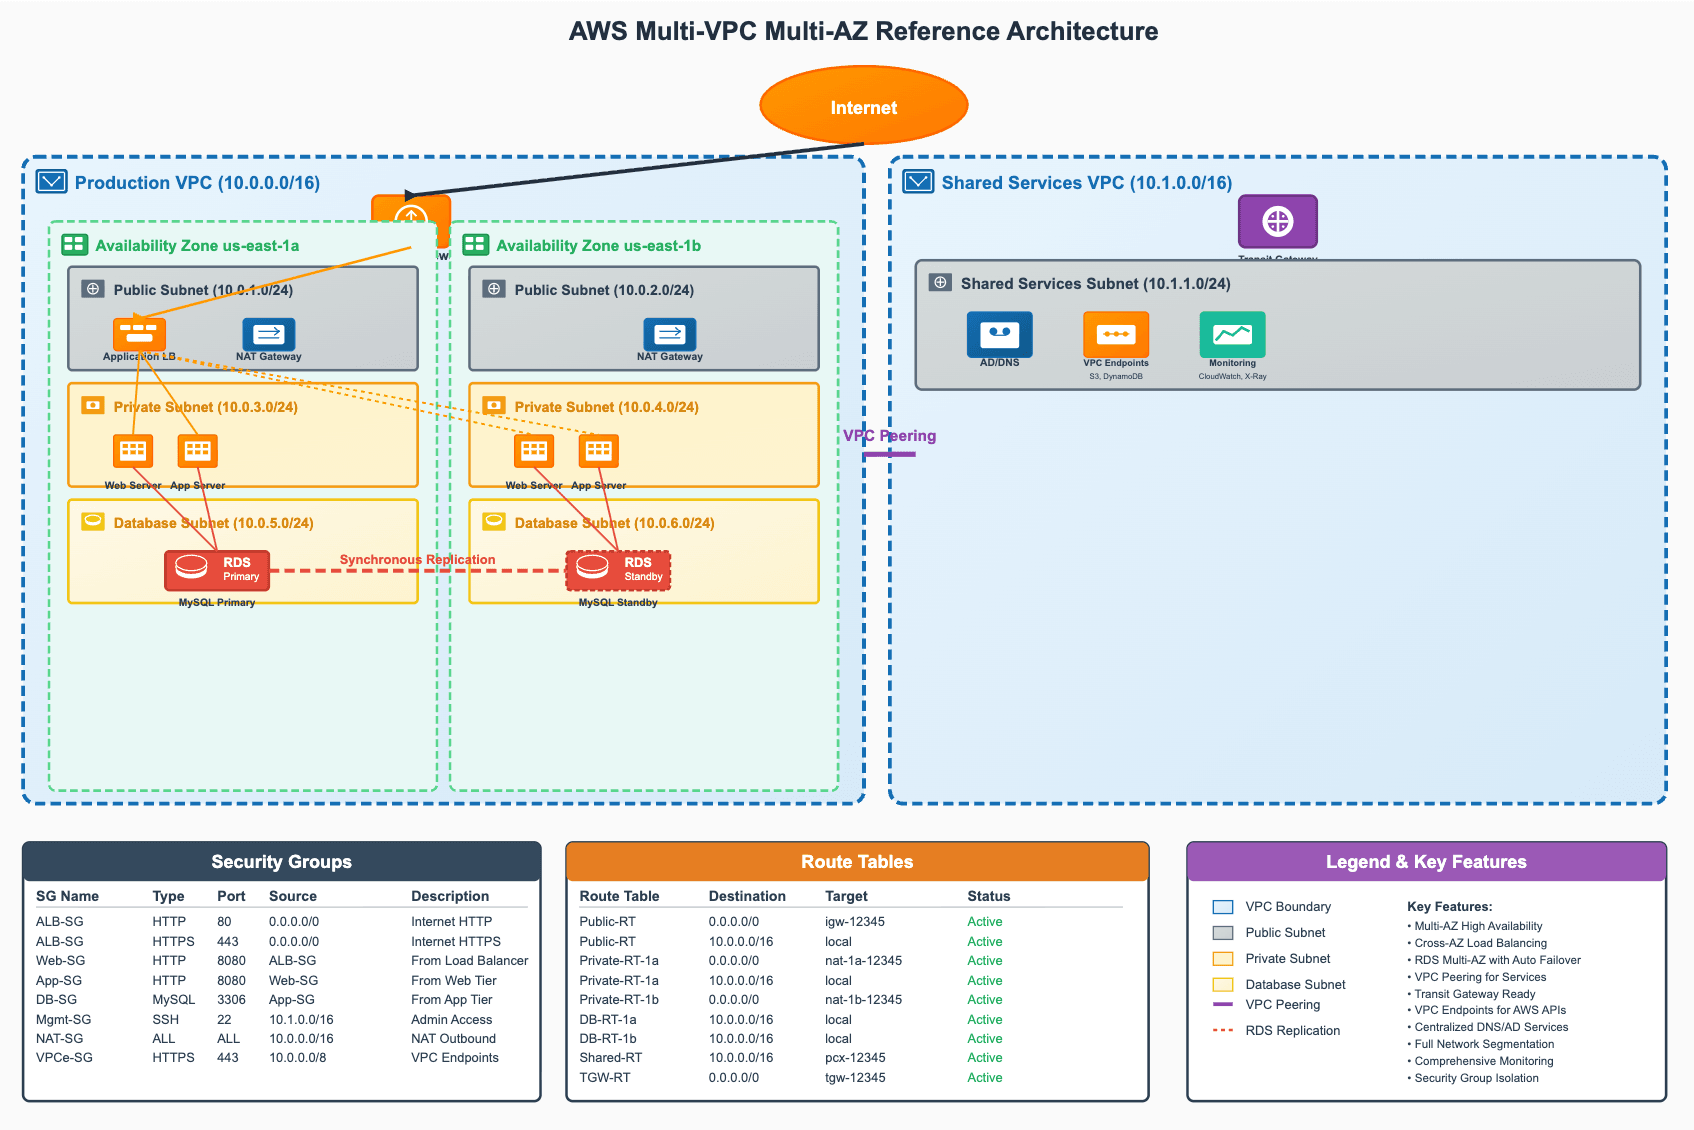Click the Monitoring CloudWatch icon
Viewport: 1694px width, 1130px height.
click(1232, 334)
